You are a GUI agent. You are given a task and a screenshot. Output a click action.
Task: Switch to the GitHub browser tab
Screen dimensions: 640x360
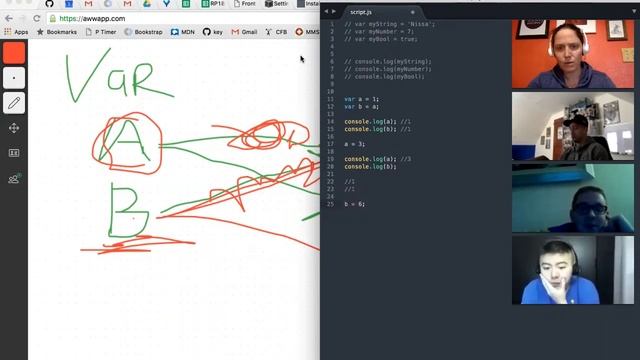click(49, 4)
